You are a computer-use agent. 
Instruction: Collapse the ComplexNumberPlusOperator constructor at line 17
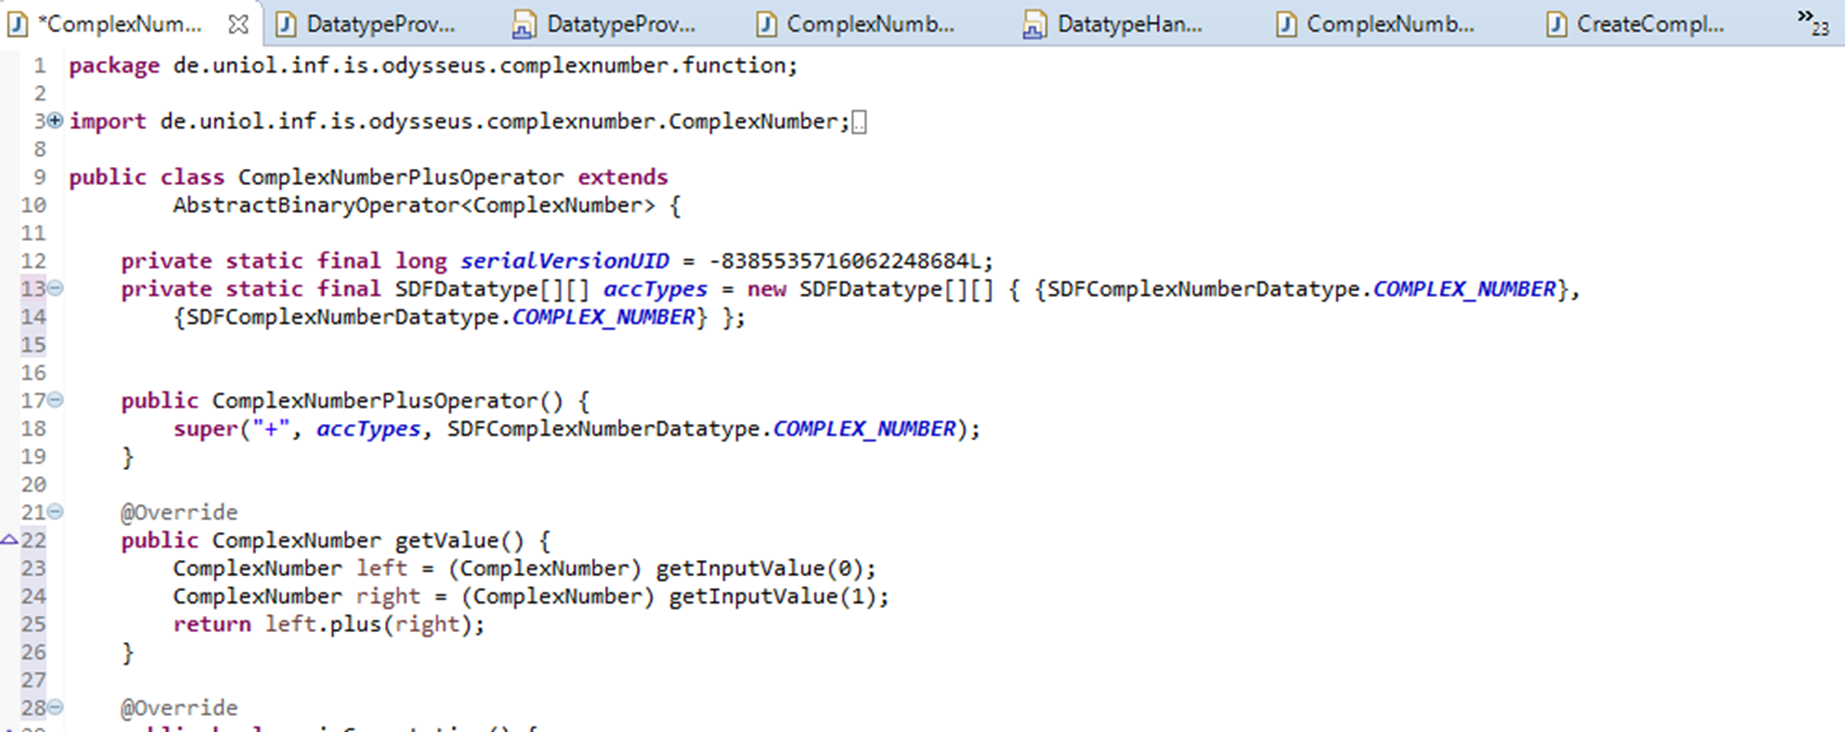point(56,401)
